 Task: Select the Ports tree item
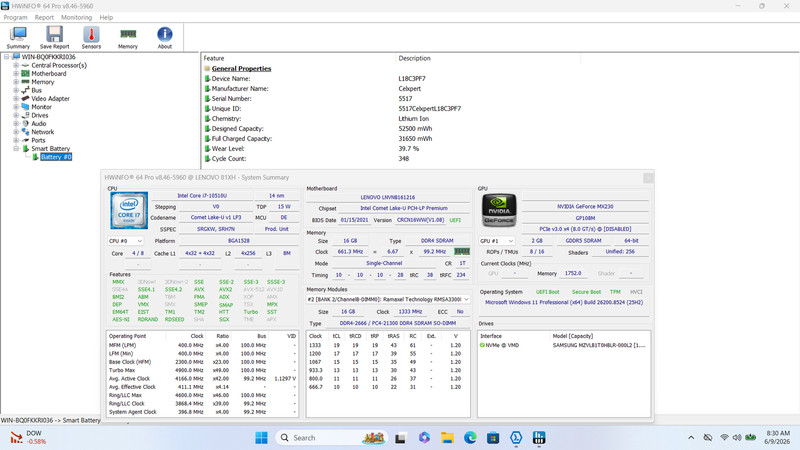click(38, 140)
